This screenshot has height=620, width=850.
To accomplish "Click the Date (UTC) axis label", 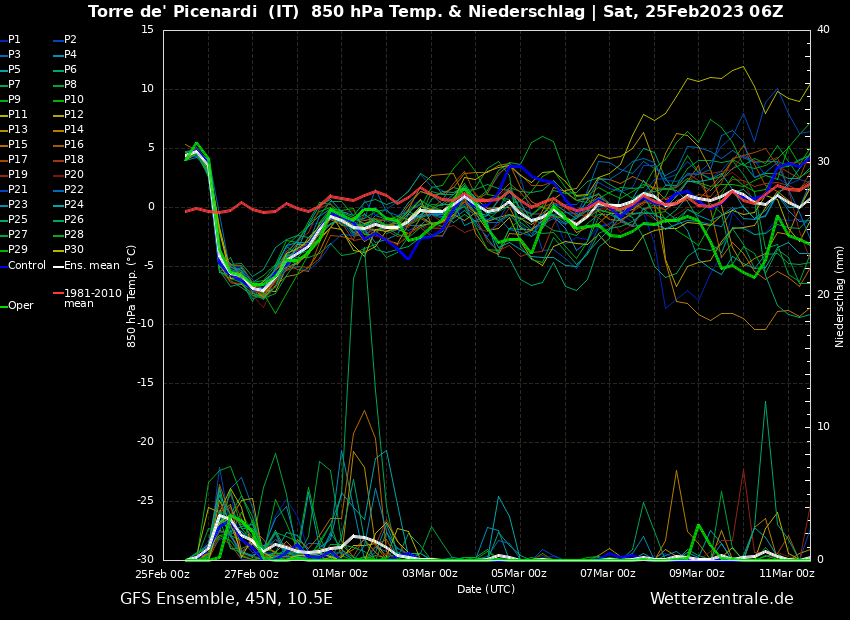I will point(486,589).
